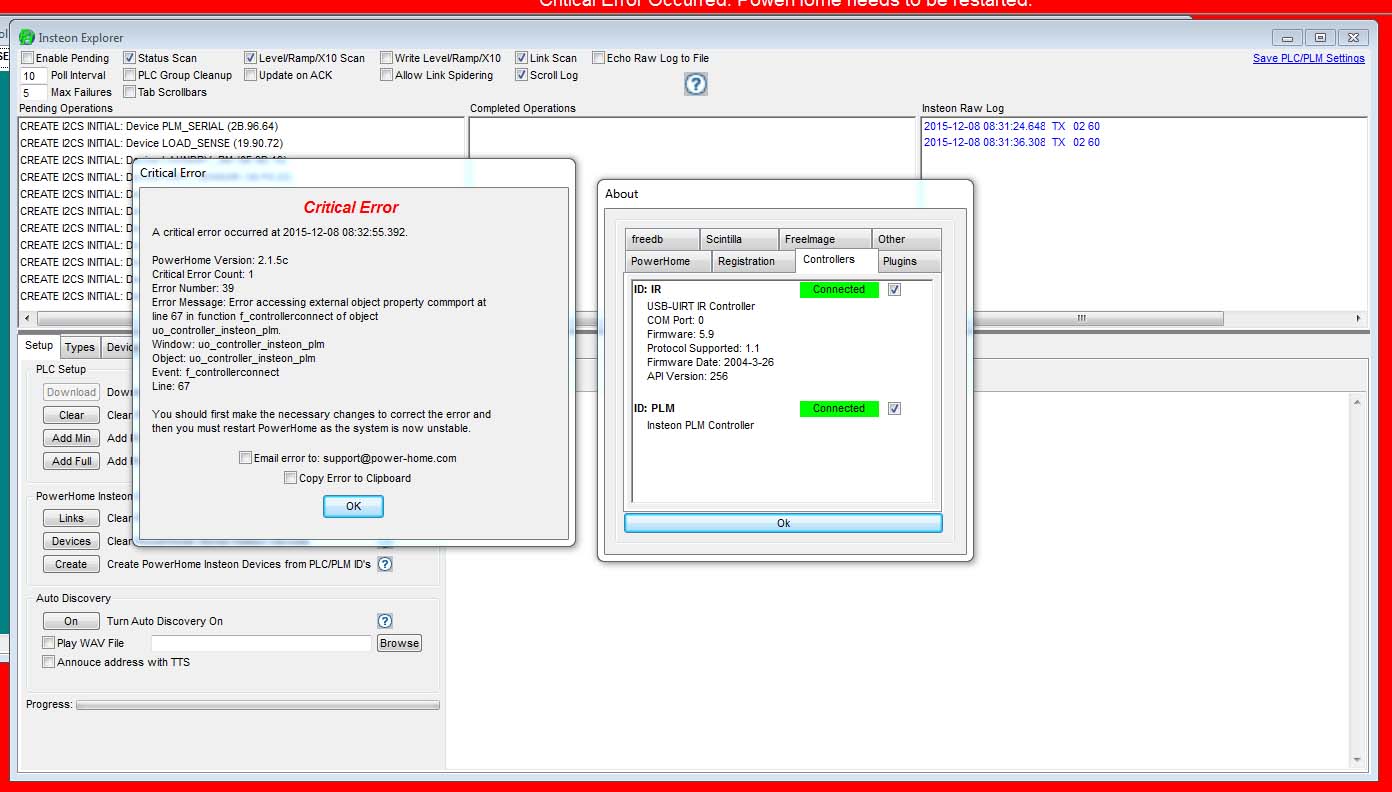Uncheck the PLM controller enabled checkbox

894,408
